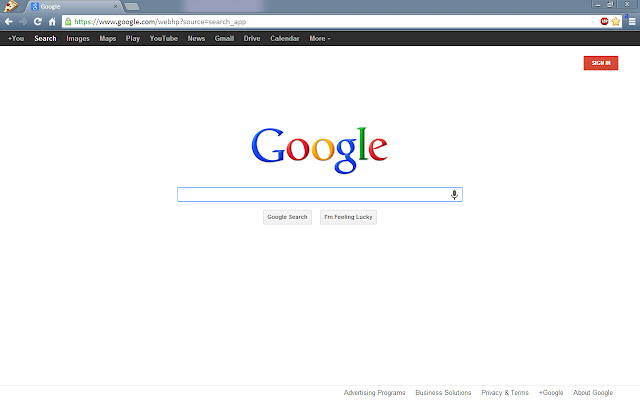
Task: Open the red Adblock extension icon
Action: [x=604, y=21]
